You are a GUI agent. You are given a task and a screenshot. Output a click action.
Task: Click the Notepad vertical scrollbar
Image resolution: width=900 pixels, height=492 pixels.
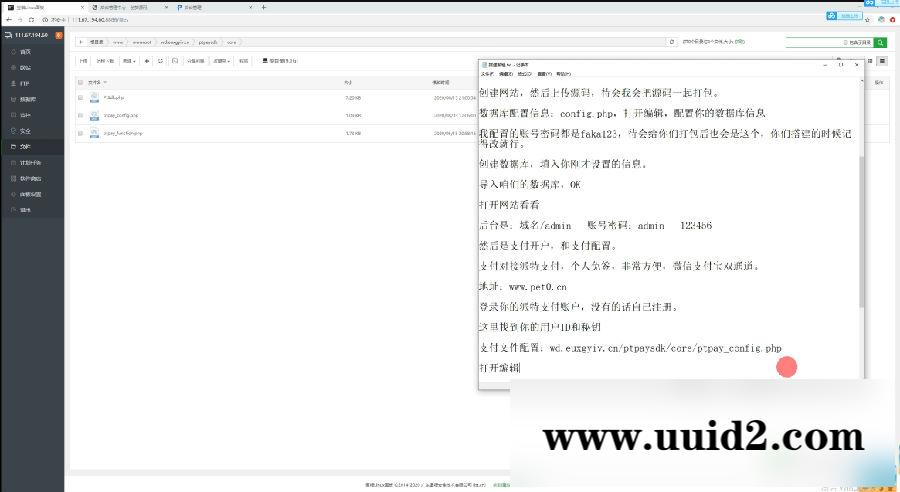click(x=862, y=230)
